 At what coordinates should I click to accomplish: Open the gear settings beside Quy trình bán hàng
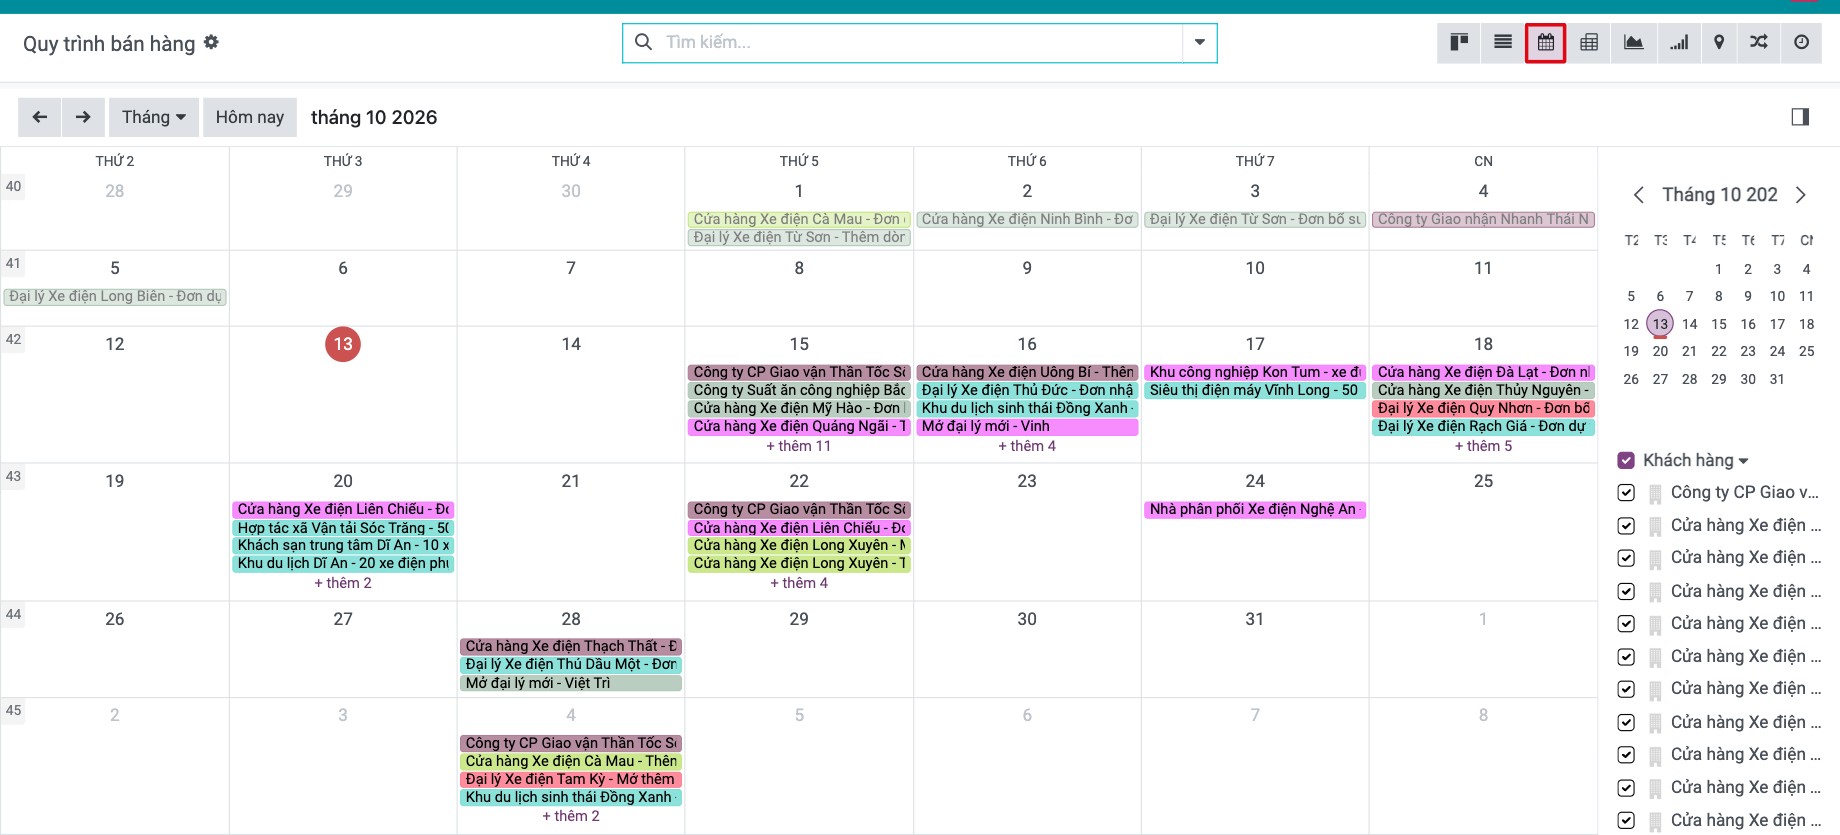(211, 42)
